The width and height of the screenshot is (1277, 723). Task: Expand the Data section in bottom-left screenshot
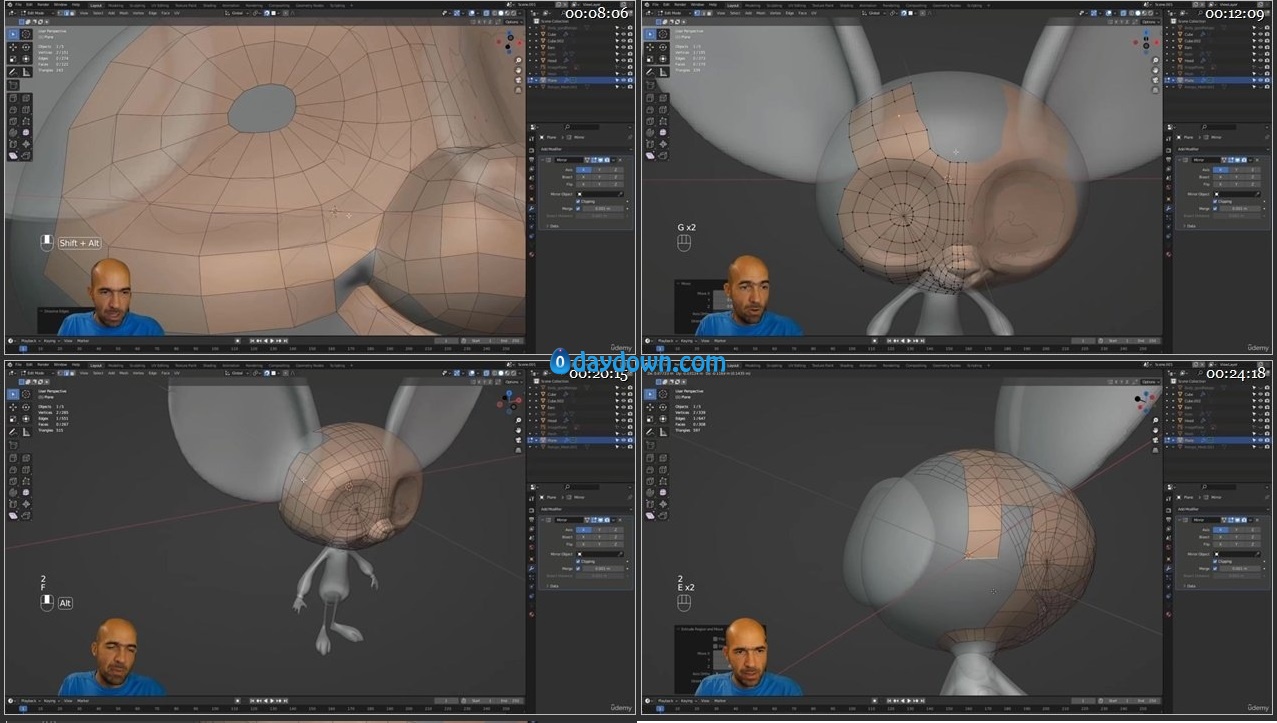click(554, 585)
